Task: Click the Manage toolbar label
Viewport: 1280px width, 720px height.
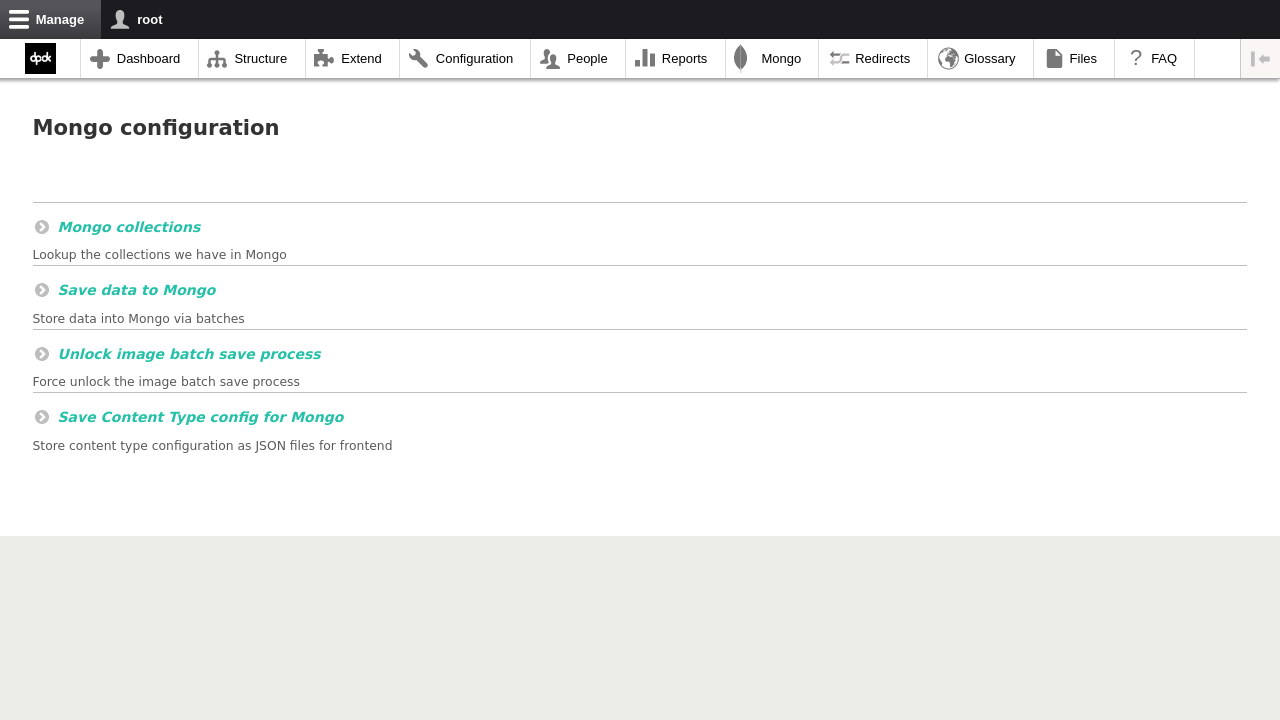Action: point(60,19)
